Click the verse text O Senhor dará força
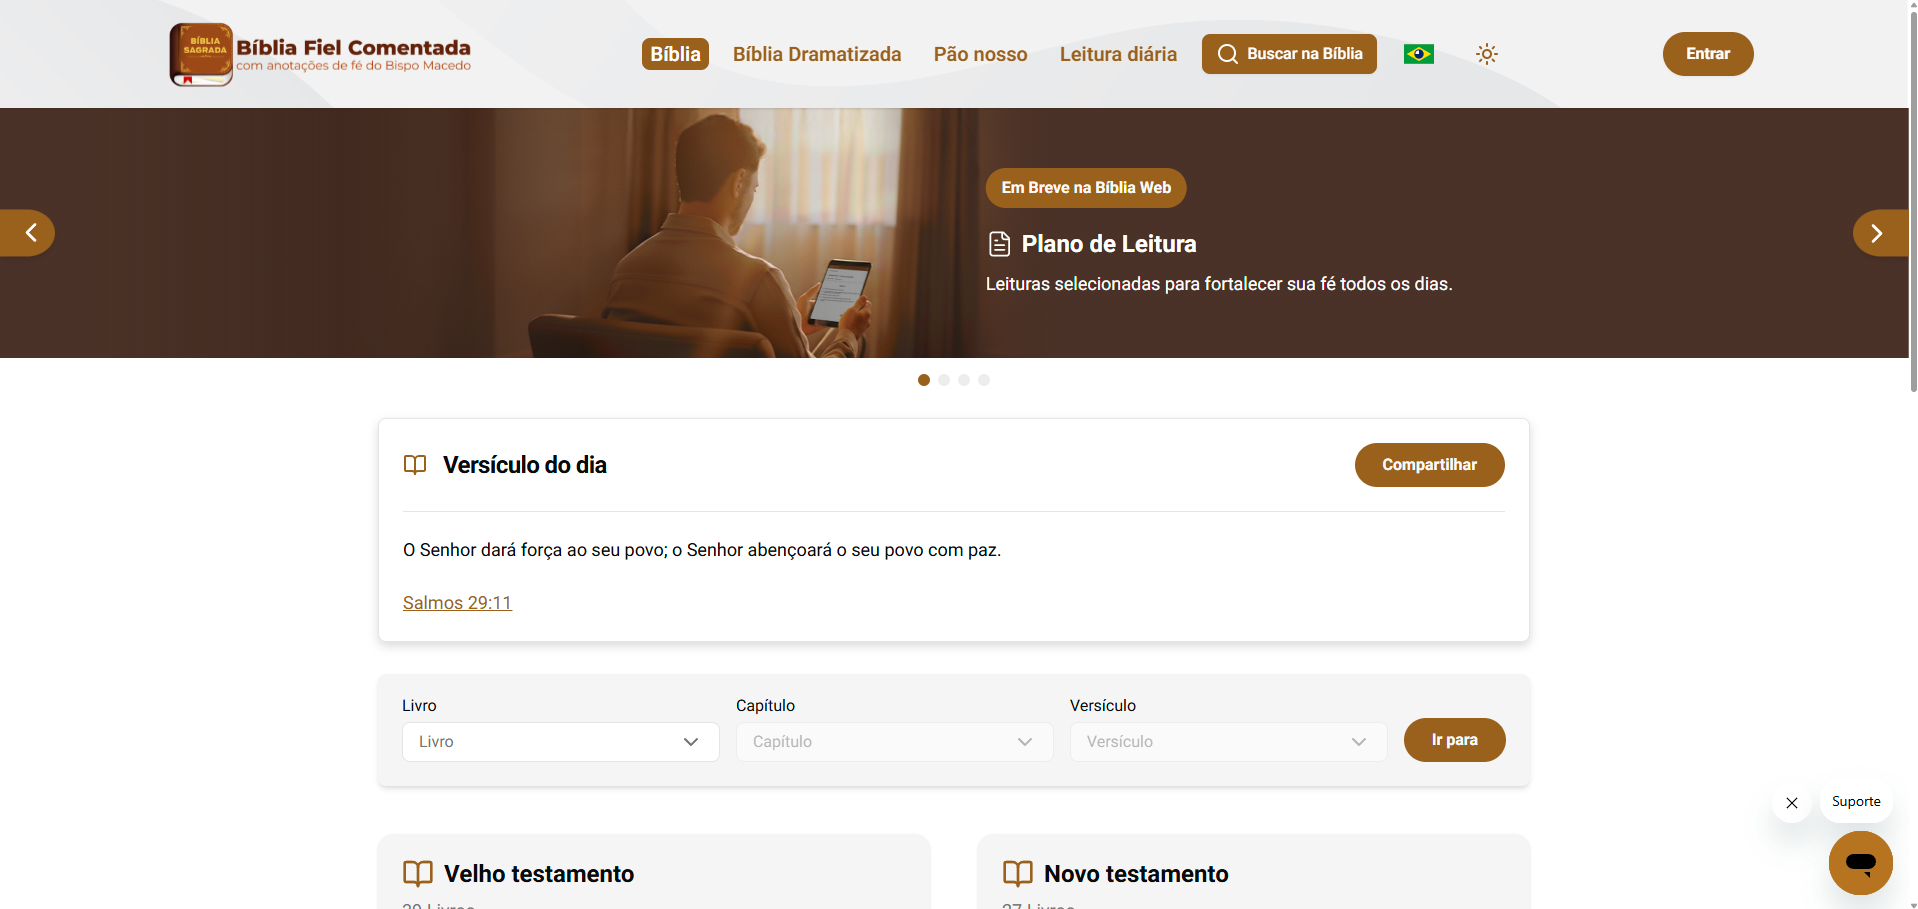The width and height of the screenshot is (1918, 909). (x=702, y=550)
